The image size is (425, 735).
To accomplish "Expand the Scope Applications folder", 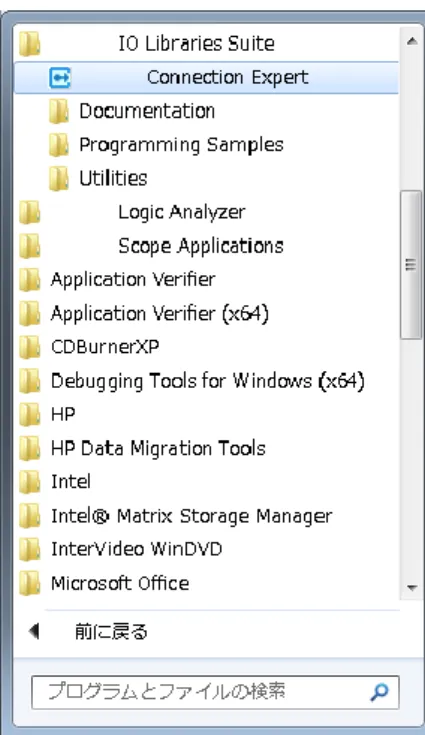I will pyautogui.click(x=206, y=246).
